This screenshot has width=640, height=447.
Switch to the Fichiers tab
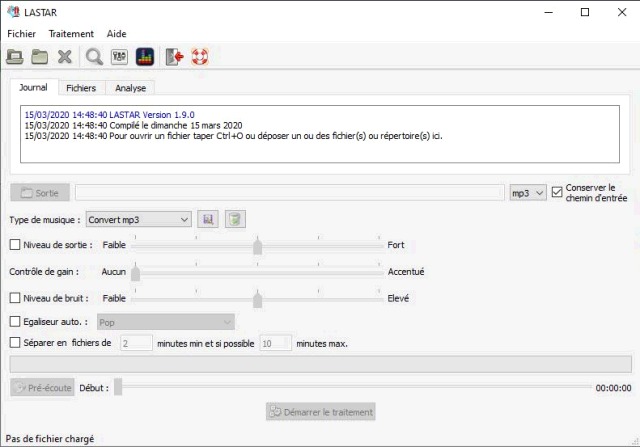(x=81, y=88)
